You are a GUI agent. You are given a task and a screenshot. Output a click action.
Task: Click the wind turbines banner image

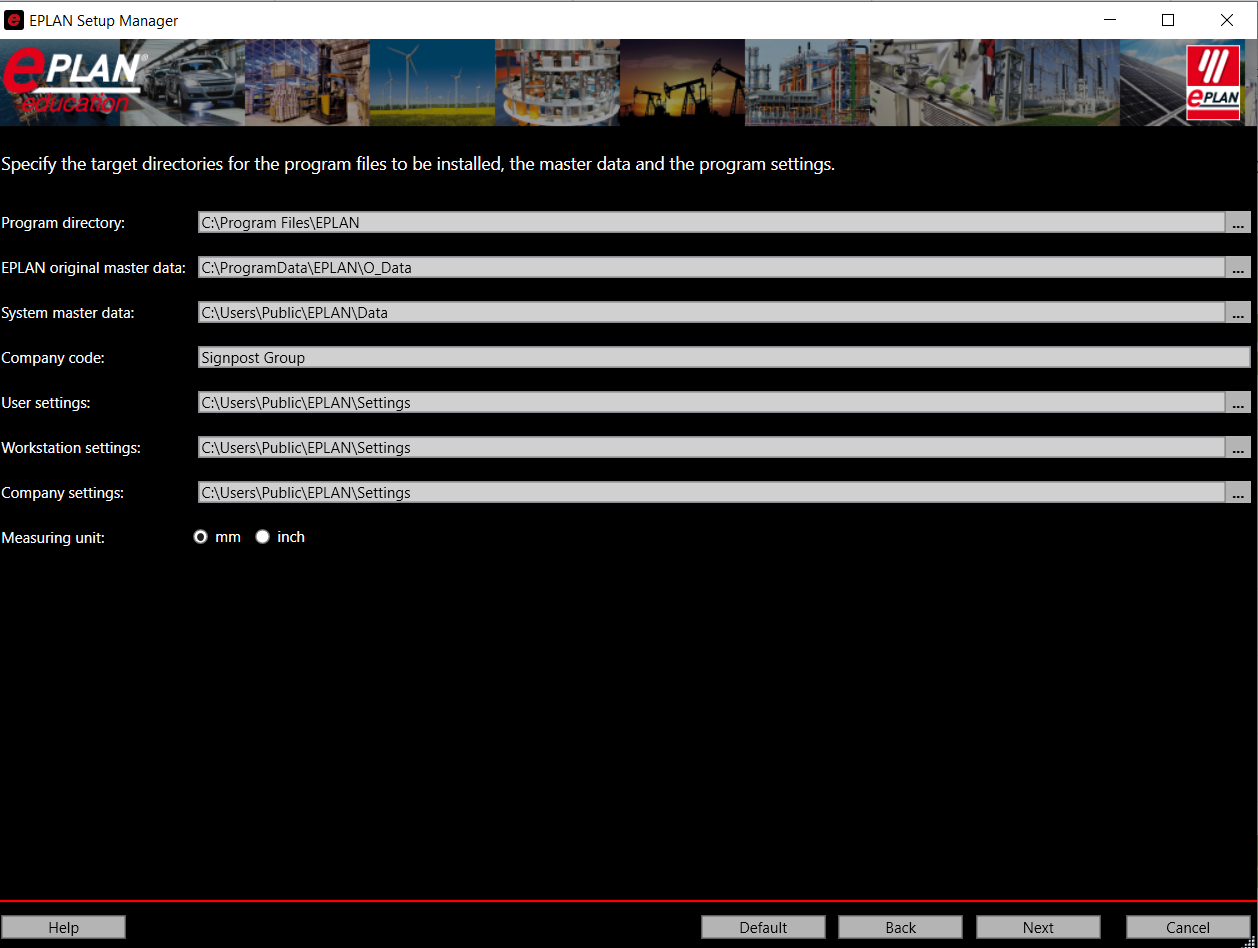coord(432,83)
